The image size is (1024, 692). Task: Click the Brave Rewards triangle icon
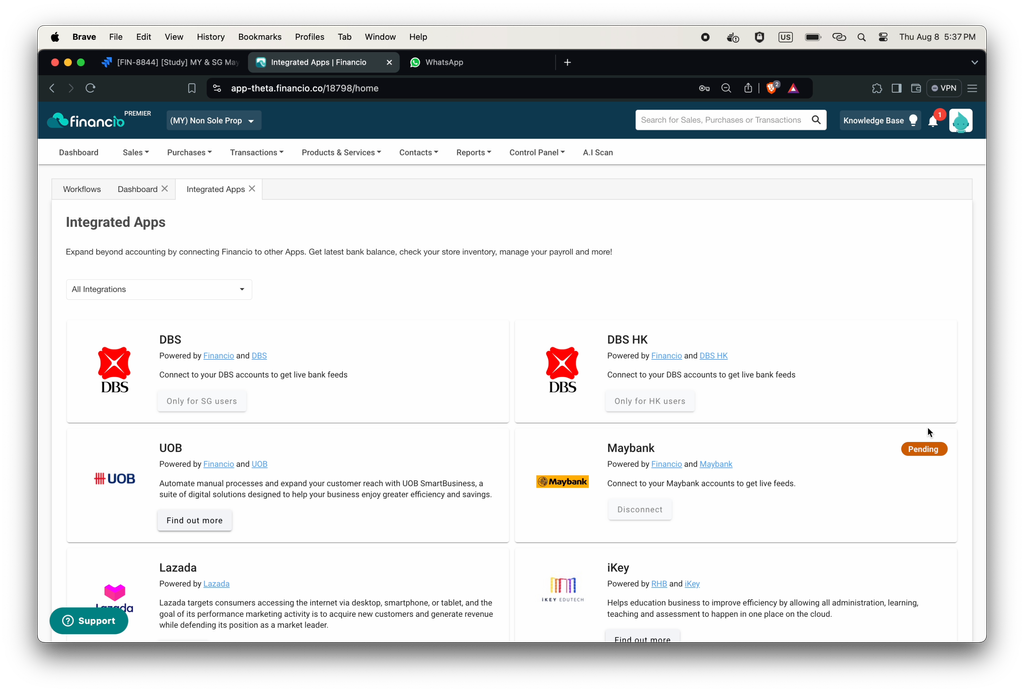pos(793,88)
